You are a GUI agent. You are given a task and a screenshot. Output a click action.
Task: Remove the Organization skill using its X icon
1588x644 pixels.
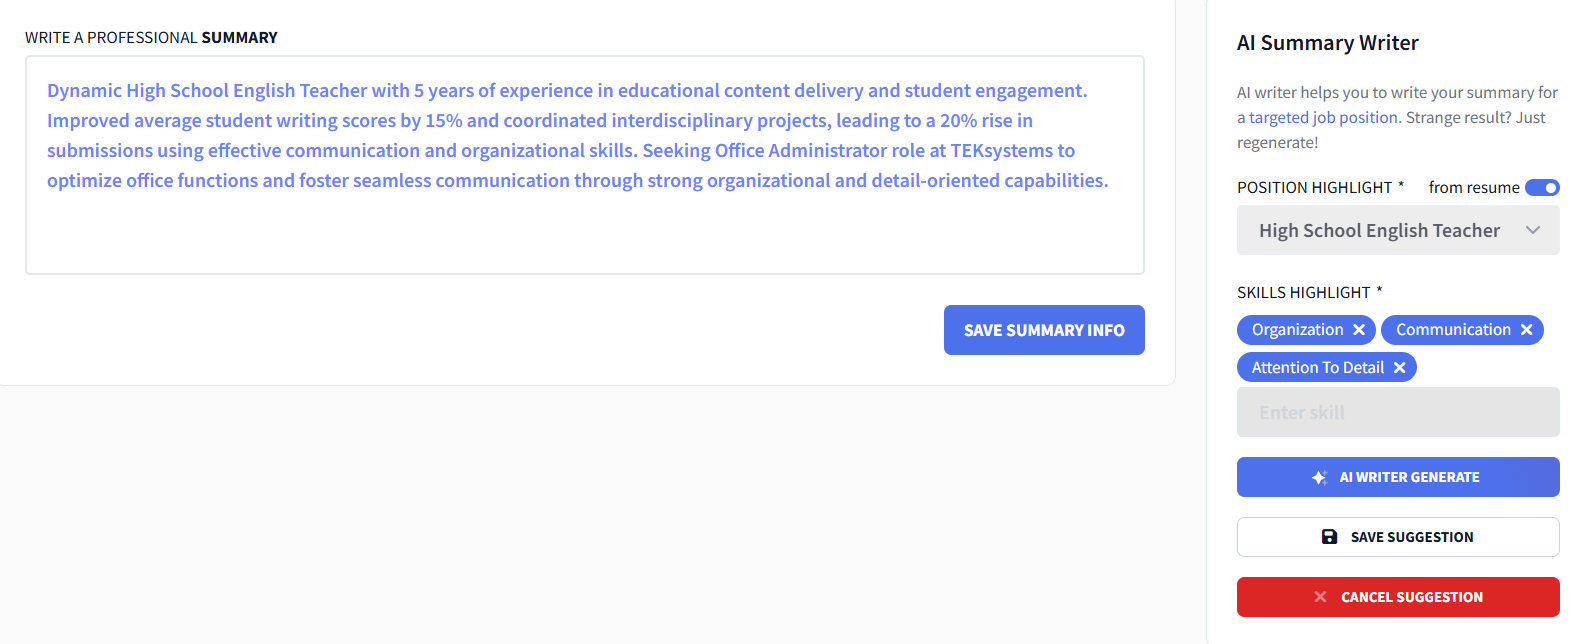(1360, 329)
